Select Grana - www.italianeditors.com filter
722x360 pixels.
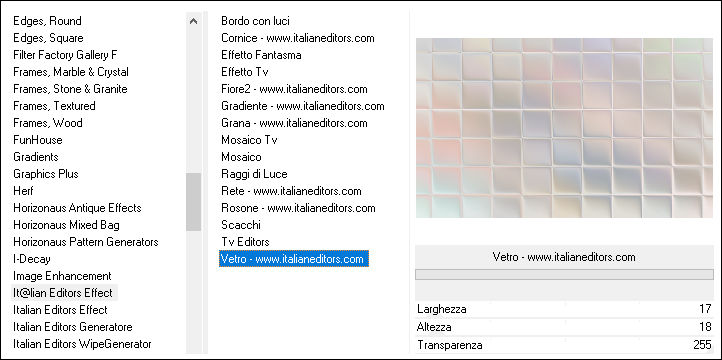tap(294, 123)
